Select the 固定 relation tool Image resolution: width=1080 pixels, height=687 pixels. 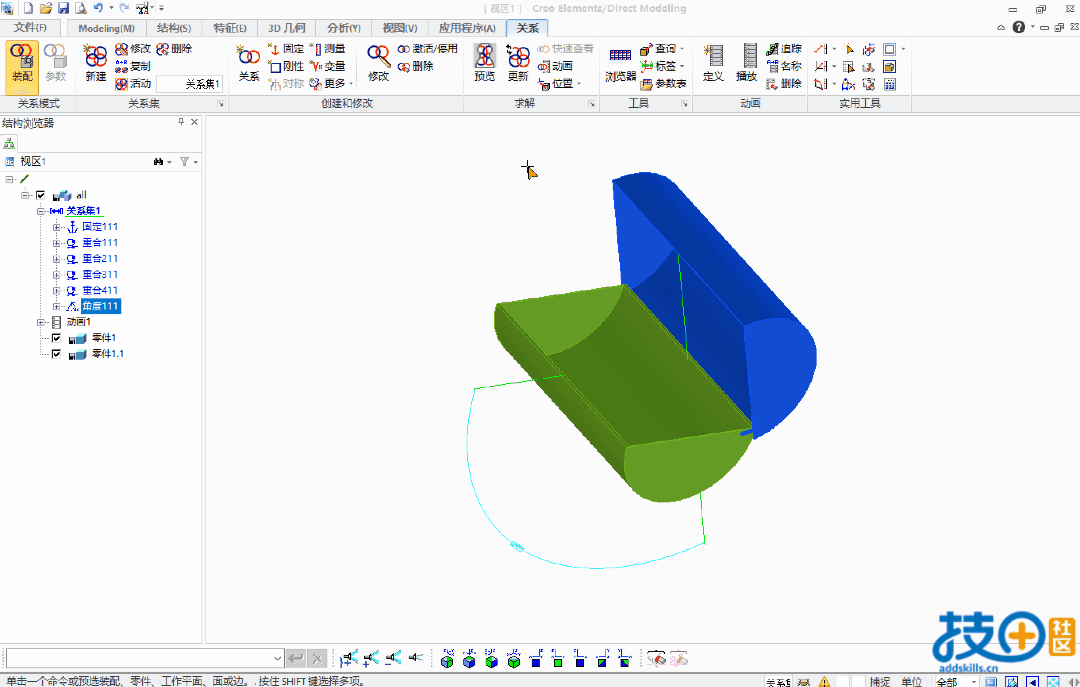[286, 49]
